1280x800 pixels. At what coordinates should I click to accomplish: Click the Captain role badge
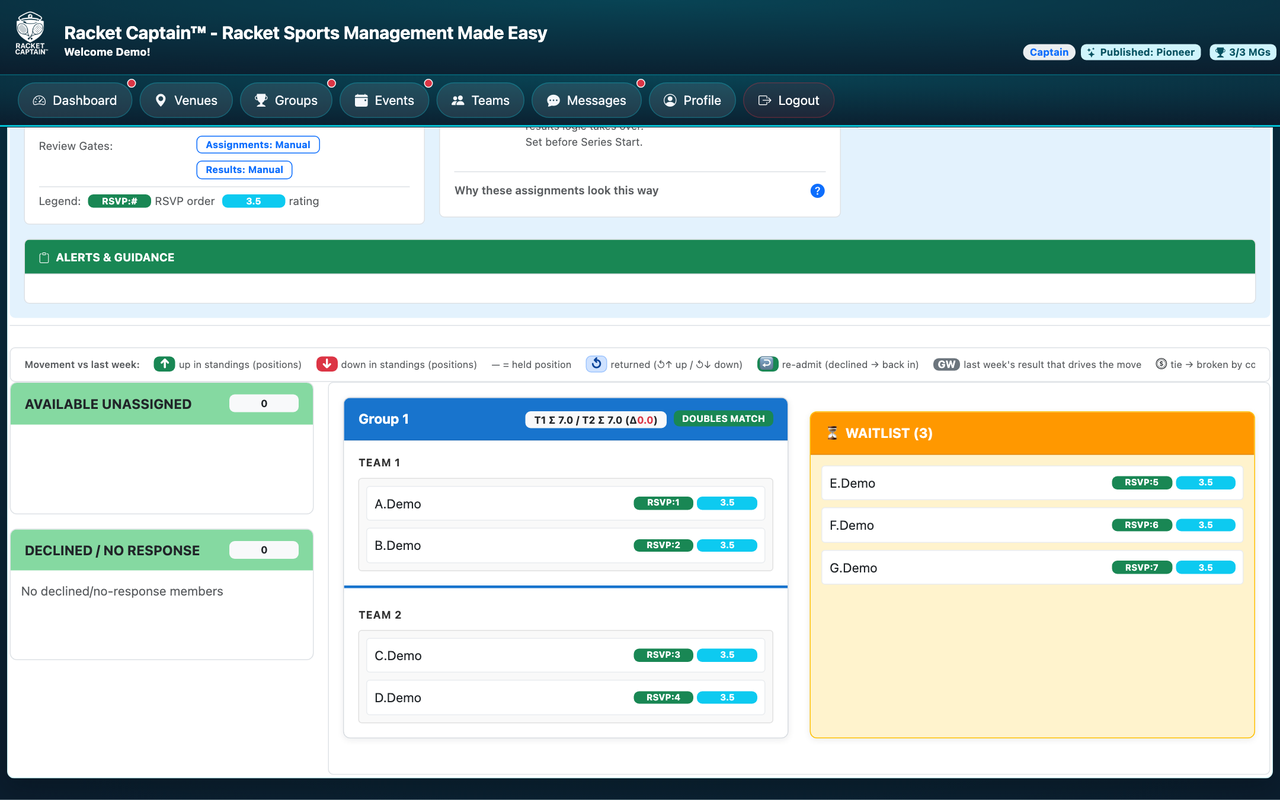pyautogui.click(x=1049, y=52)
